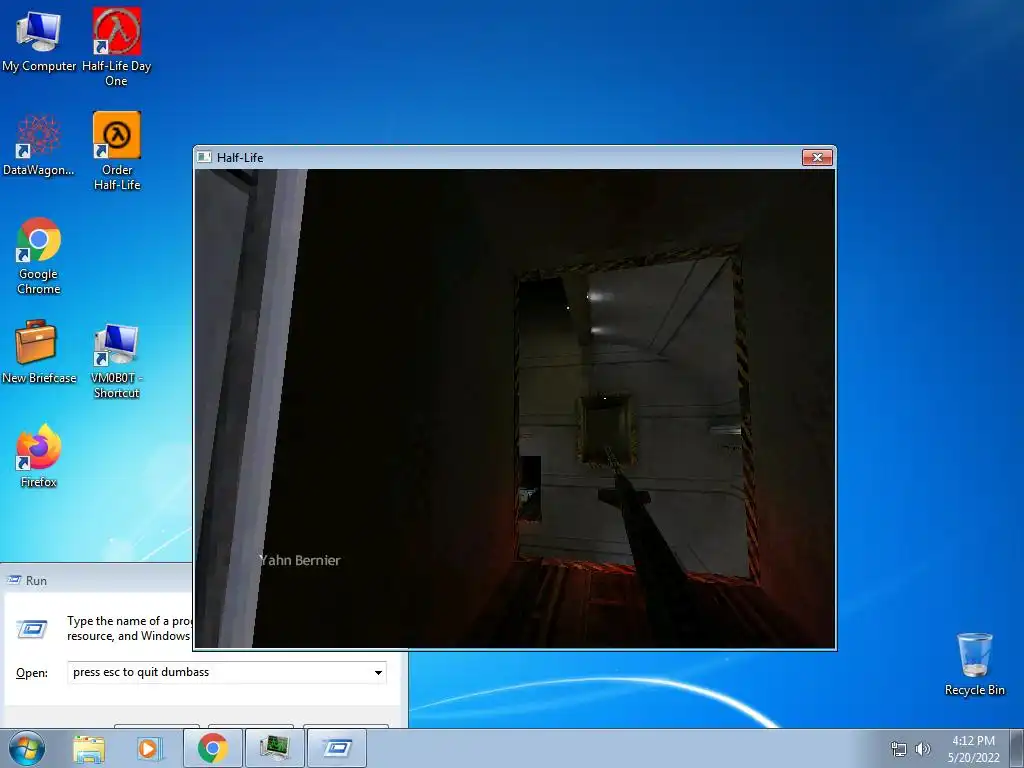The width and height of the screenshot is (1024, 768).
Task: Switch to the Run dialog taskbar button
Action: [x=336, y=748]
